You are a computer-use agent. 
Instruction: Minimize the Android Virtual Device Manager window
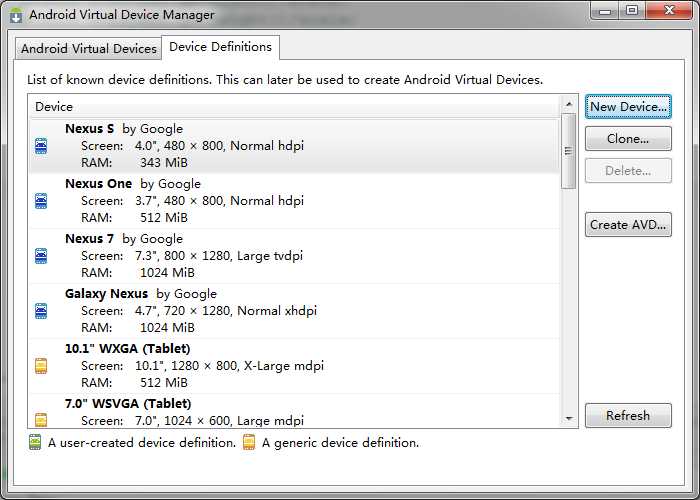tap(605, 11)
